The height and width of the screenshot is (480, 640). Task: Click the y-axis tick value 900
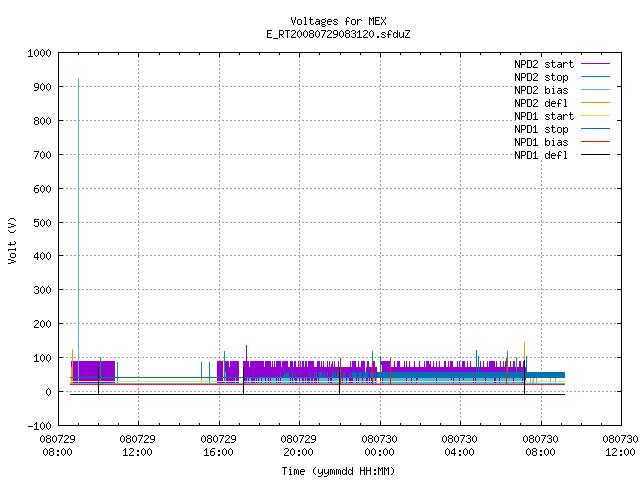click(x=42, y=87)
